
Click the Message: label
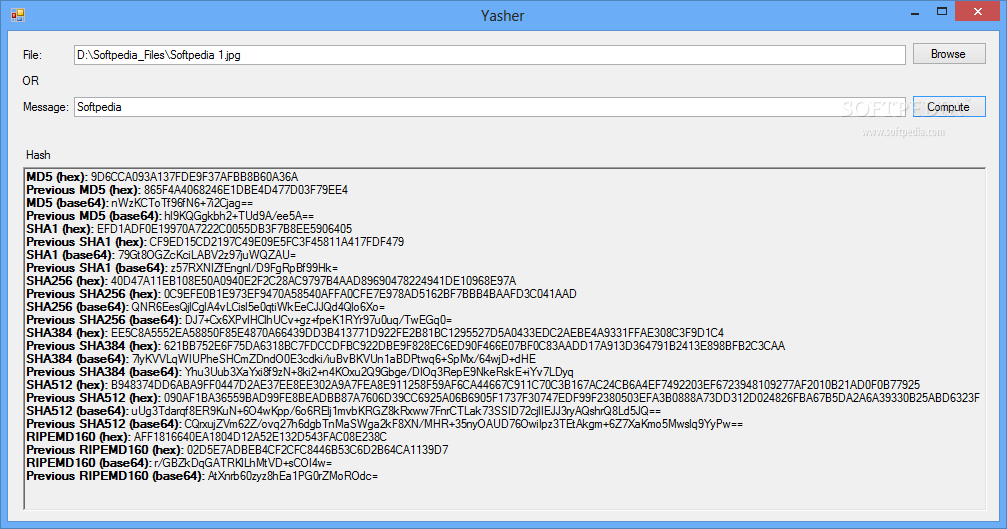[46, 107]
